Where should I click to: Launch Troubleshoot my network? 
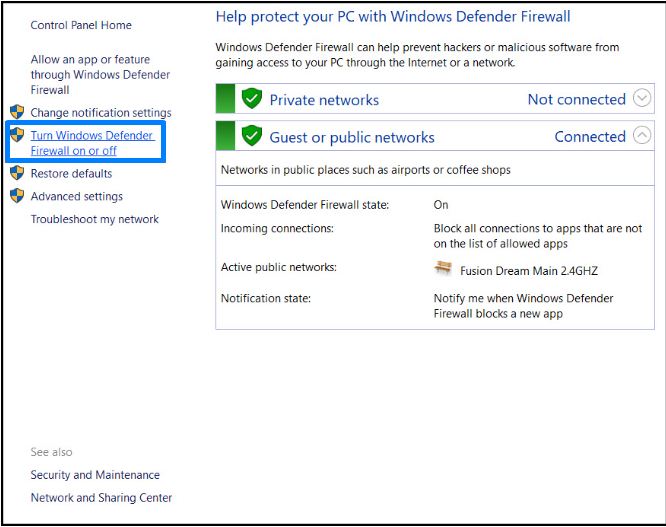click(x=95, y=219)
